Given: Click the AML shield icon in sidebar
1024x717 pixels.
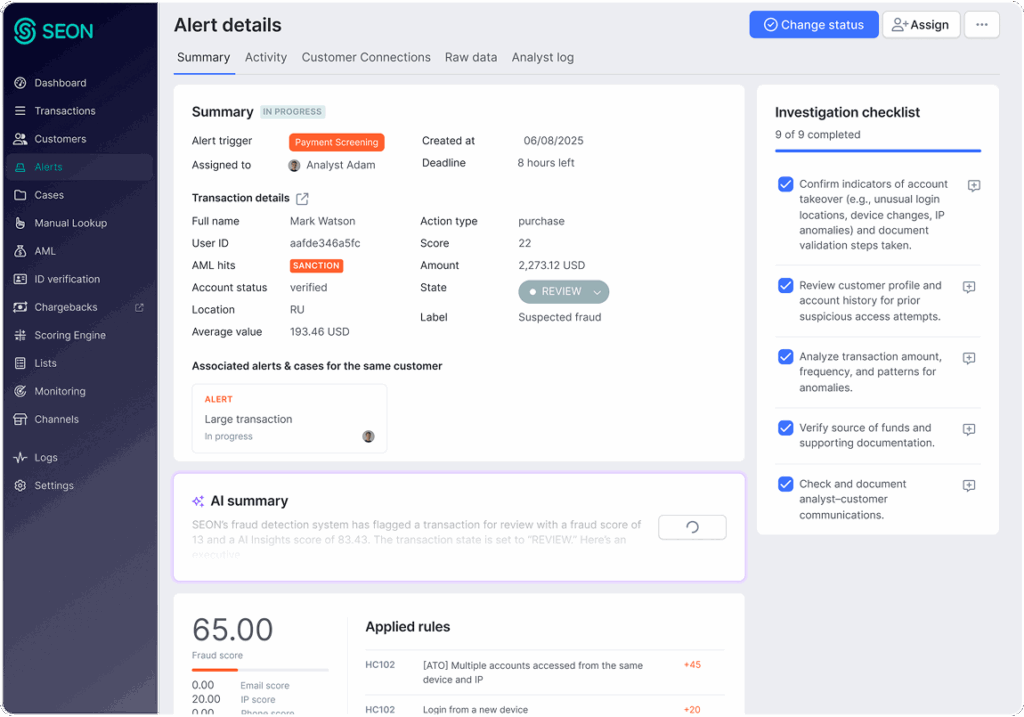Looking at the screenshot, I should coord(20,251).
